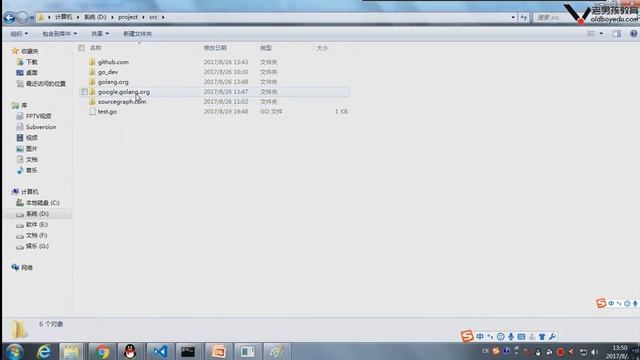640x360 pixels.
Task: Open the view options dropdown arrow
Action: pyautogui.click(x=601, y=33)
